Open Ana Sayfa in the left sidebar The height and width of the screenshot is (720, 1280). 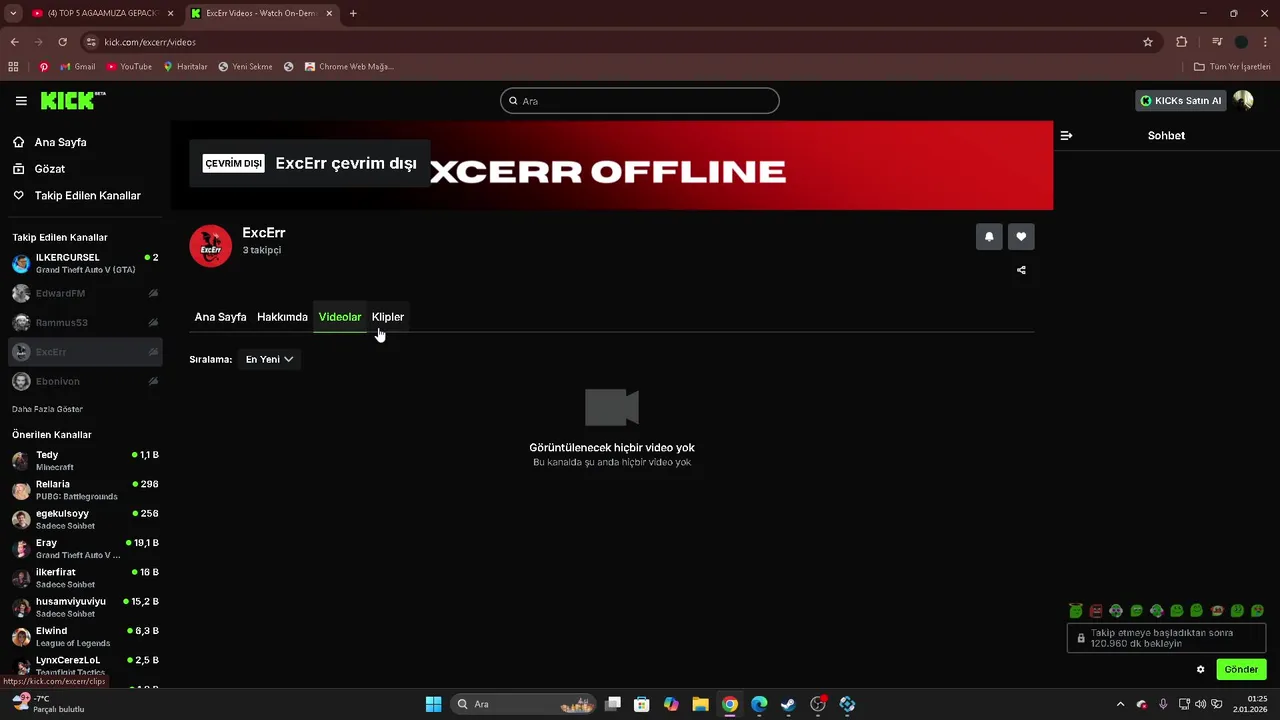pyautogui.click(x=60, y=142)
